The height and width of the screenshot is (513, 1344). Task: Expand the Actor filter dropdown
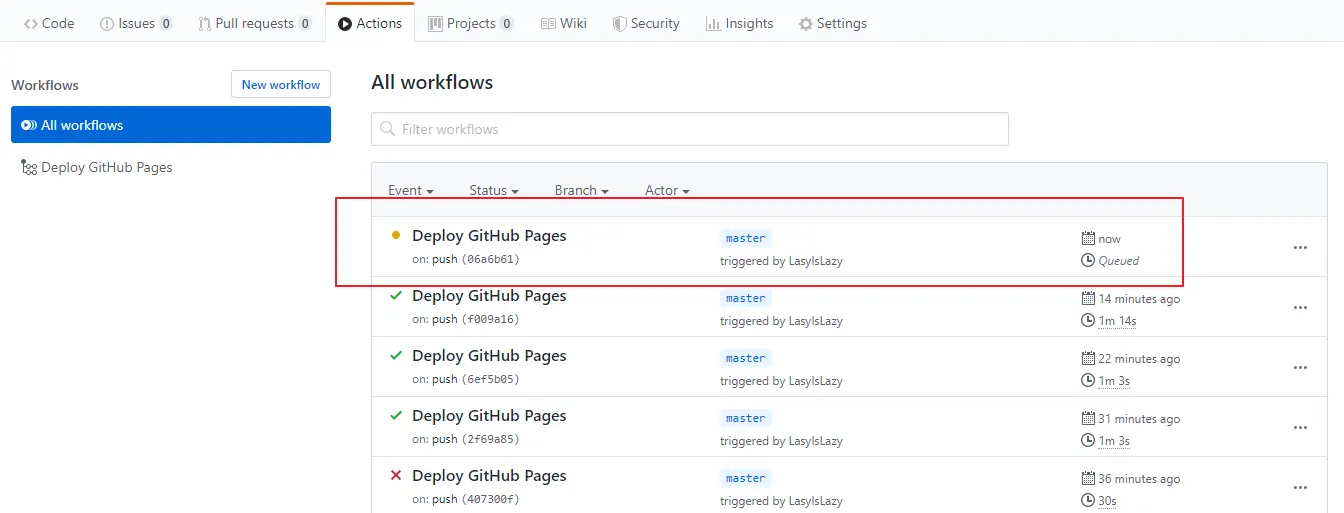click(x=667, y=190)
